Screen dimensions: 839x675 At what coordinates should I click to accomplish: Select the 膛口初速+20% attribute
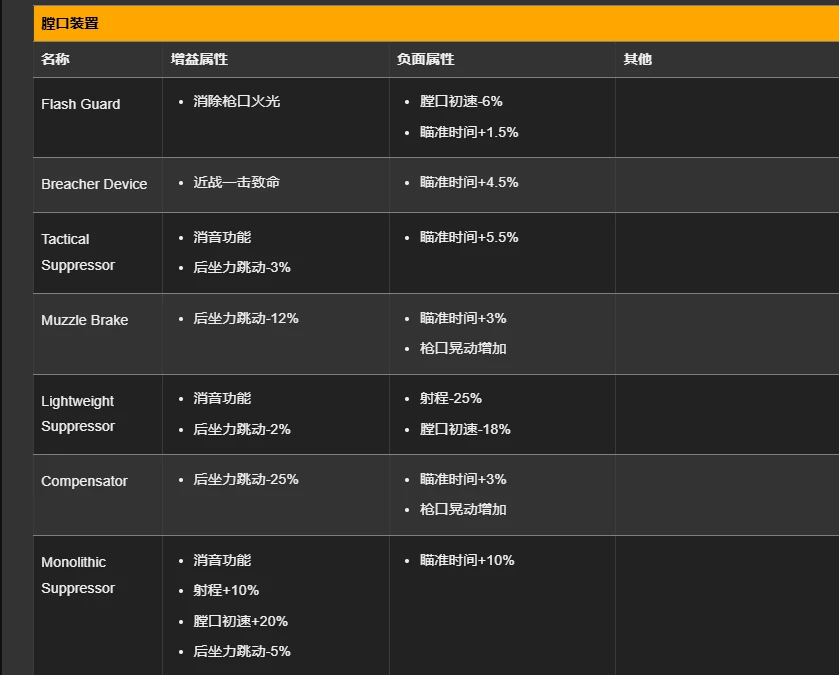241,621
